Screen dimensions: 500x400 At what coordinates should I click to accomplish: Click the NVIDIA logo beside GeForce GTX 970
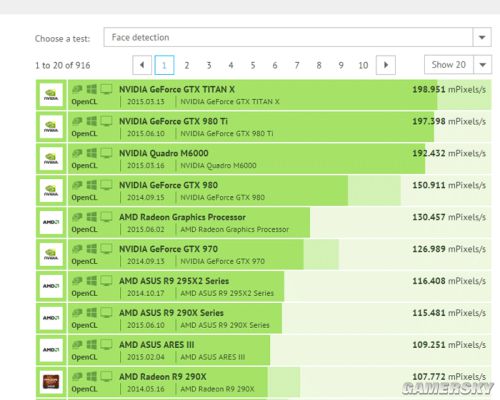point(51,254)
